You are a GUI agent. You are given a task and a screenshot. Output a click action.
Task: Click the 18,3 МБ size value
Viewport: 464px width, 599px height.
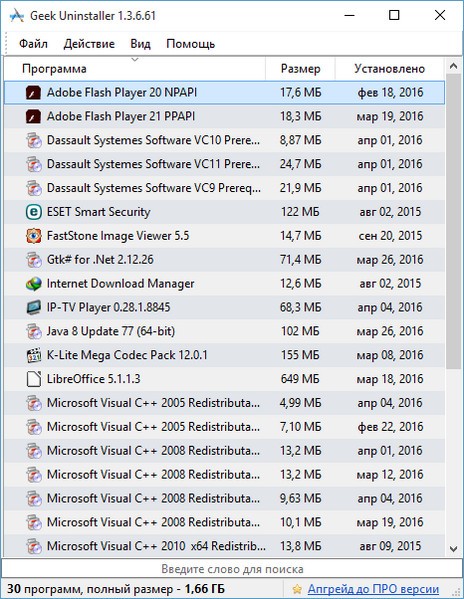pos(300,117)
